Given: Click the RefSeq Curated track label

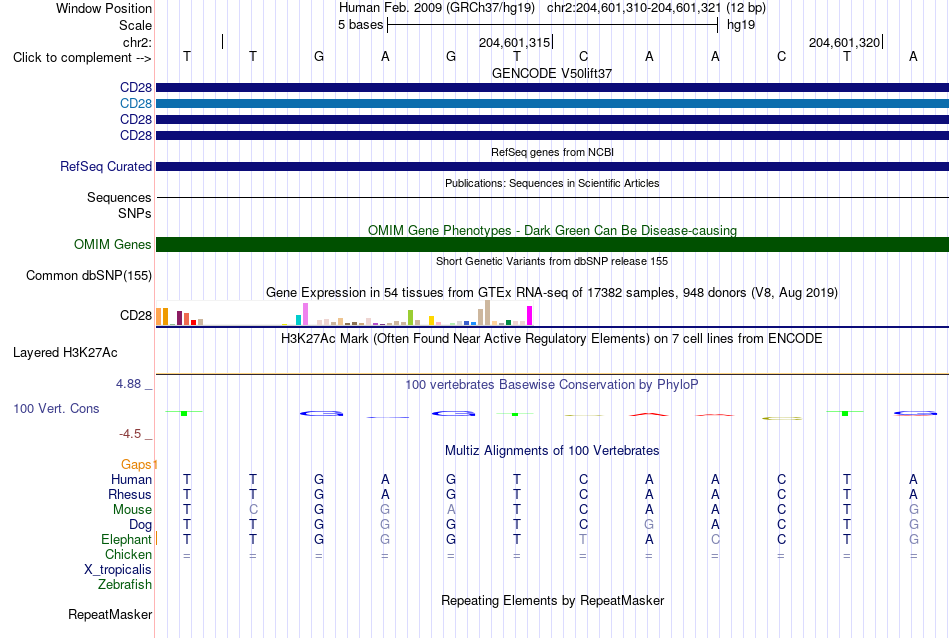Looking at the screenshot, I should (x=106, y=167).
